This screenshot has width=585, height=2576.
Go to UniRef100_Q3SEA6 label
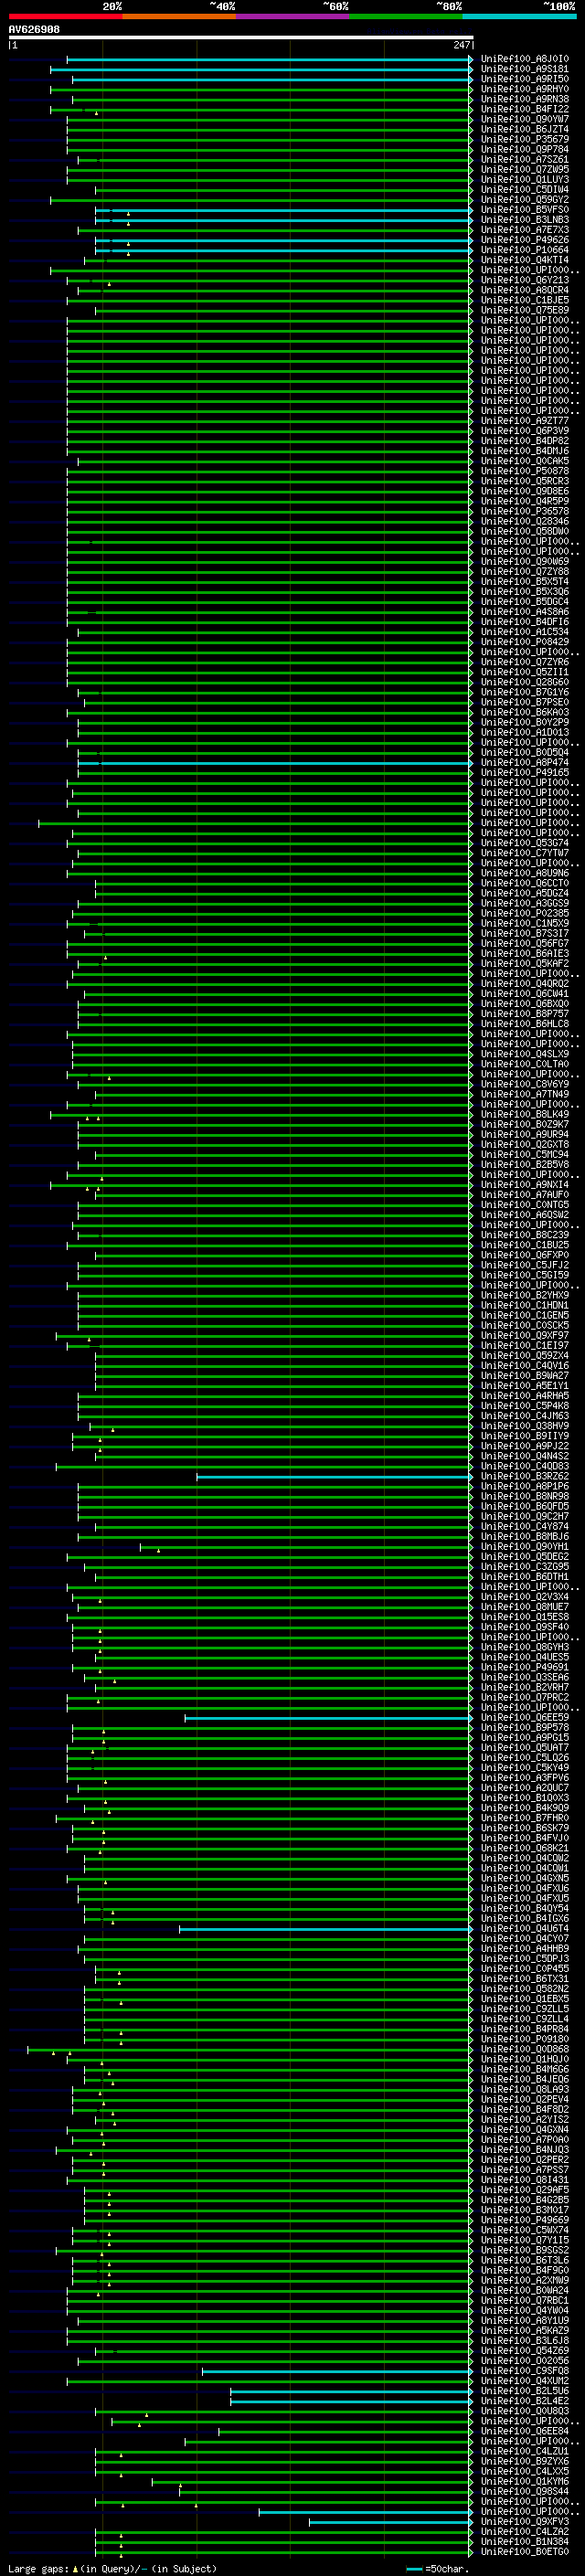click(525, 1677)
